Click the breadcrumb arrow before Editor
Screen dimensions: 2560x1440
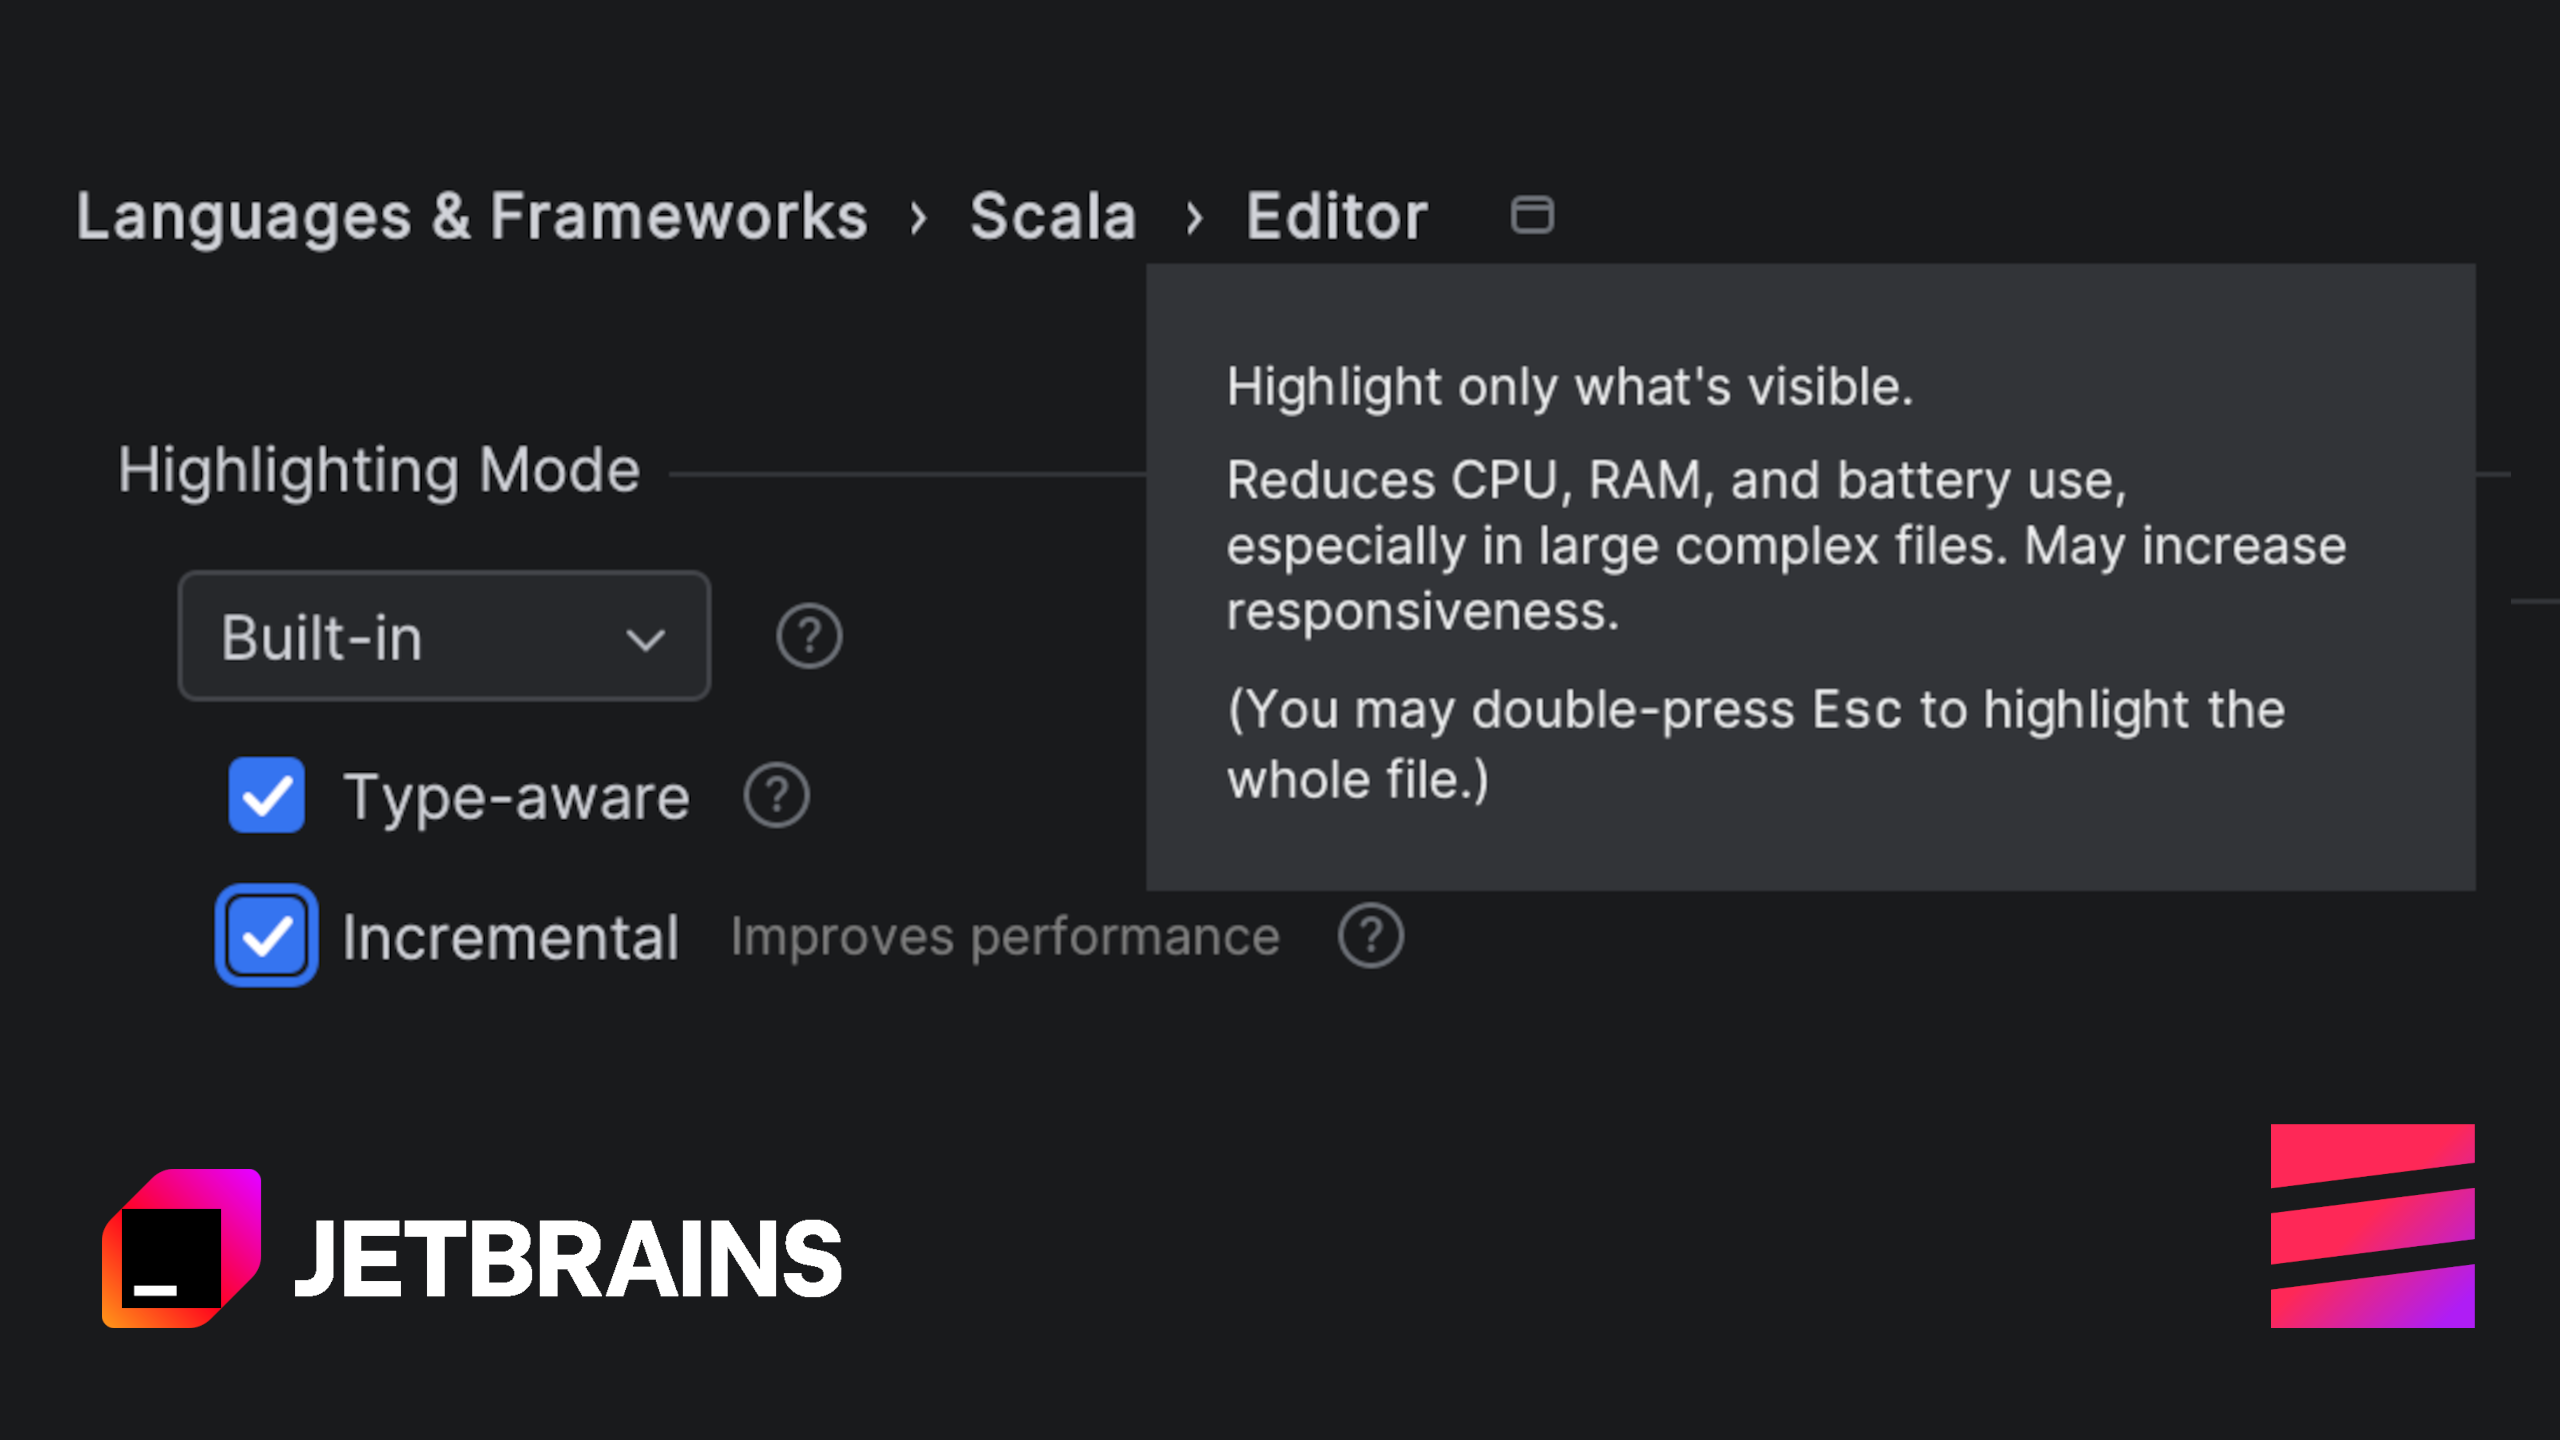tap(1193, 217)
